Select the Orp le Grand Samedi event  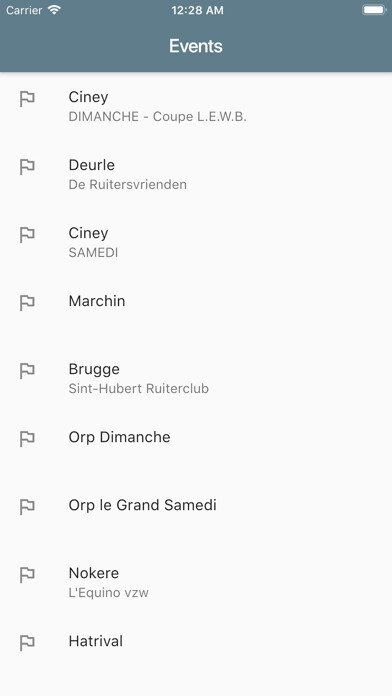pos(196,514)
